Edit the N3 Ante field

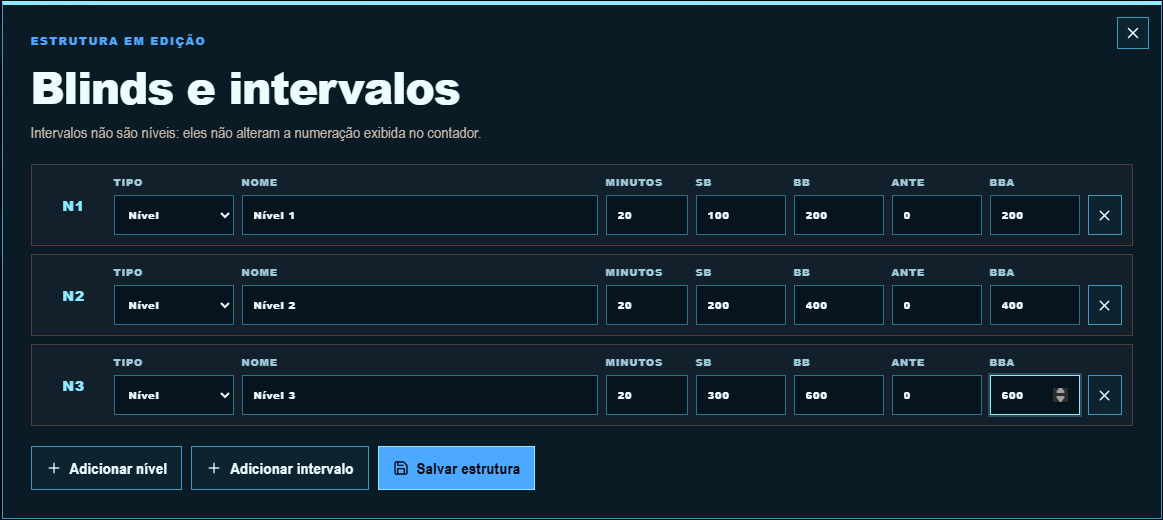coord(937,395)
